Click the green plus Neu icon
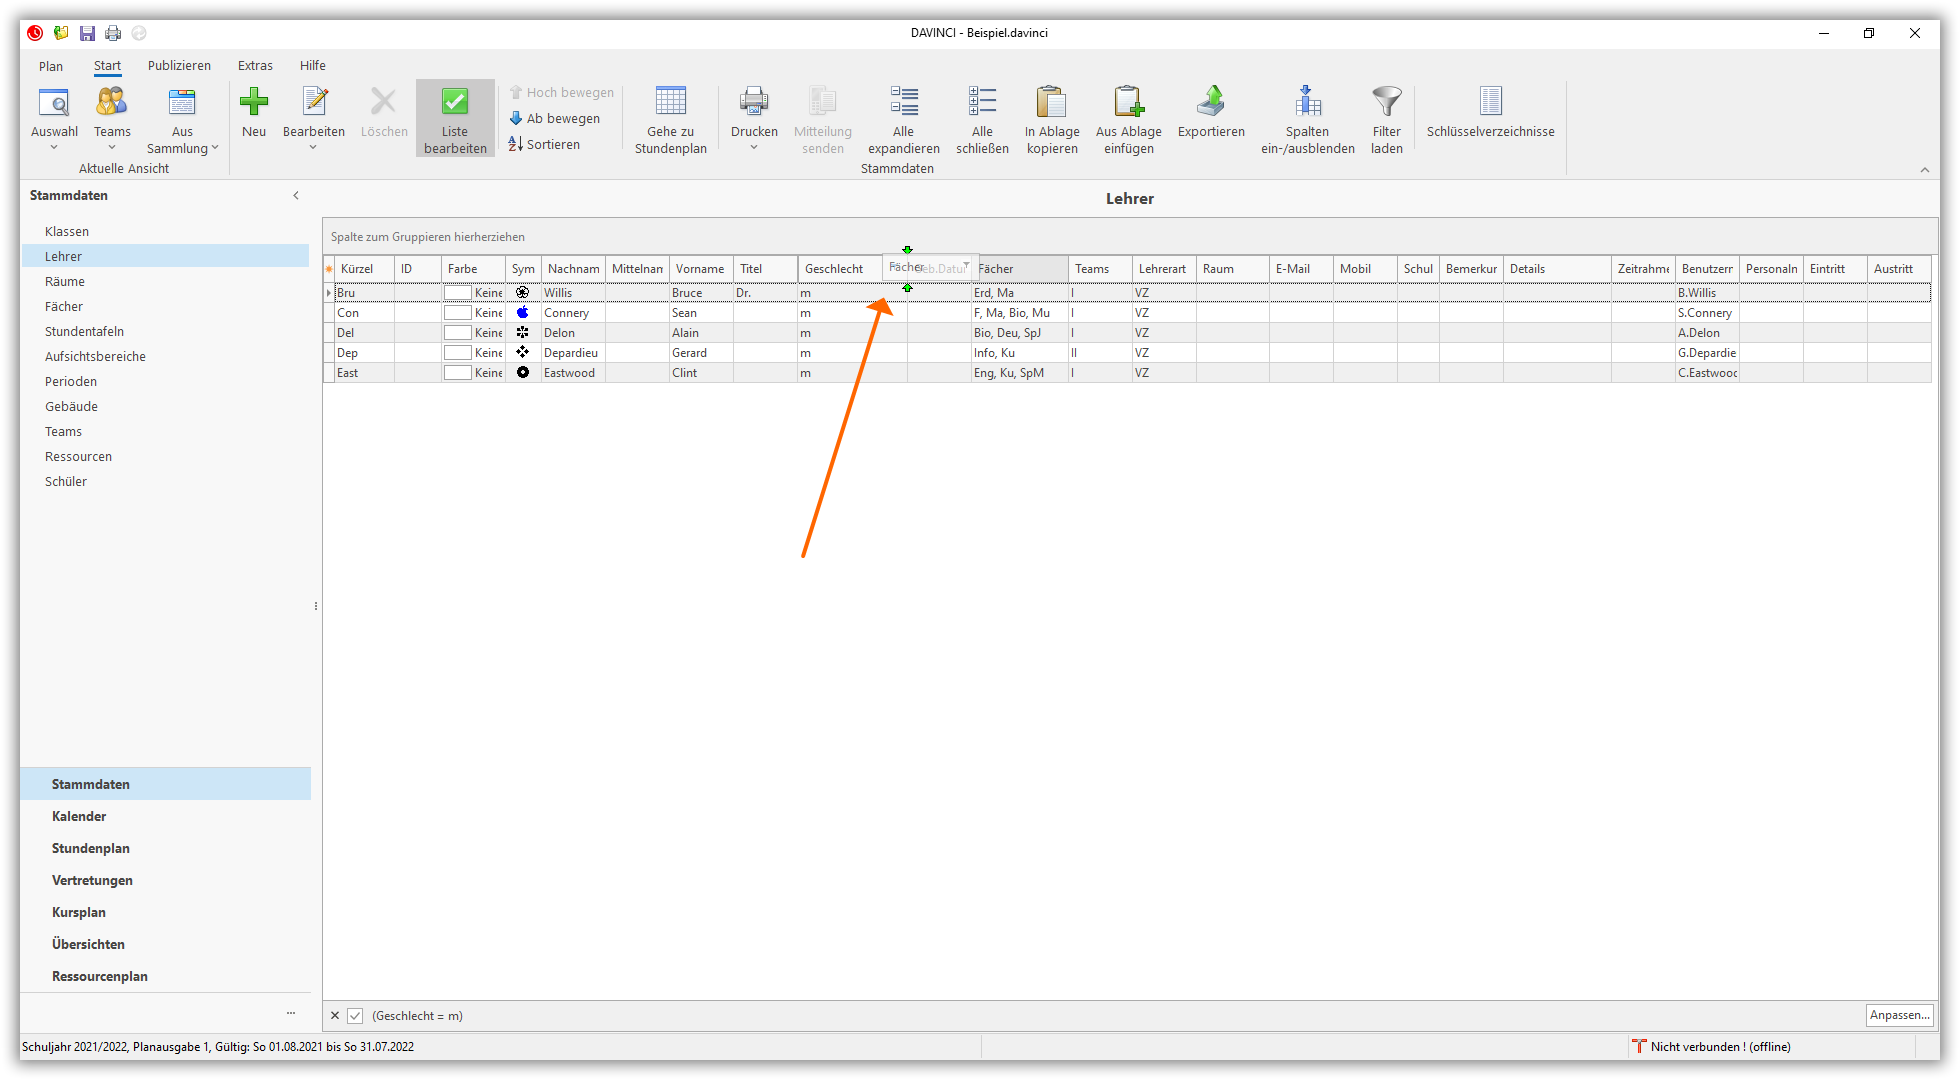1960x1080 pixels. pyautogui.click(x=254, y=102)
